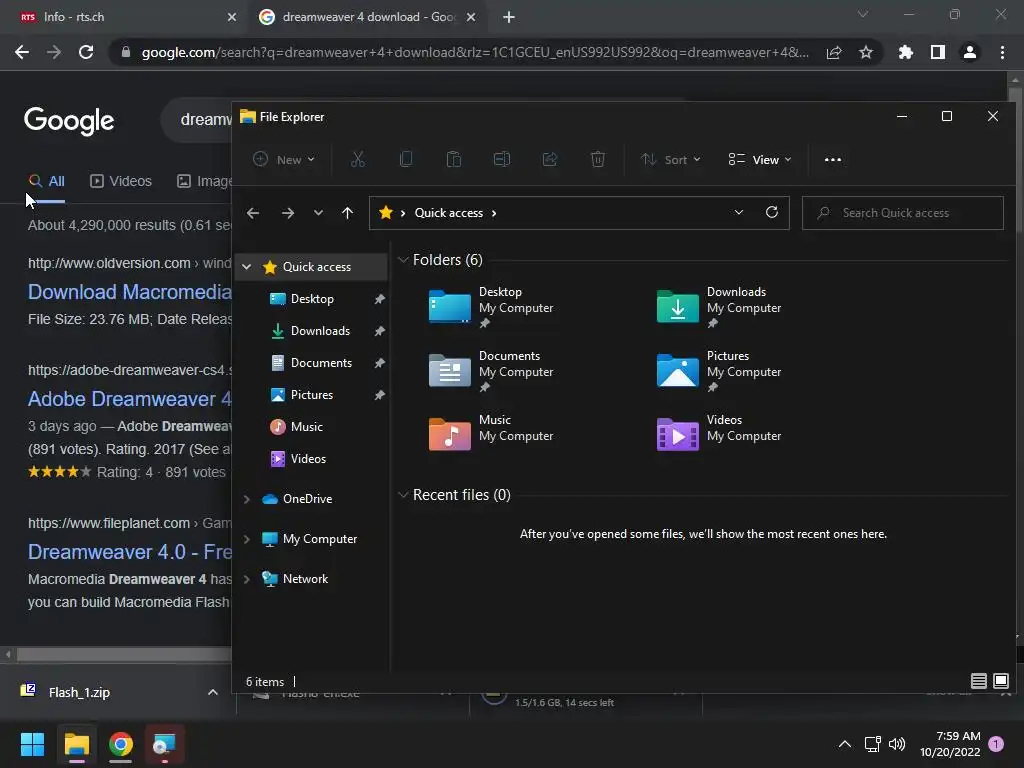1024x768 pixels.
Task: Click the Delete trash icon in File Explorer
Action: click(598, 159)
